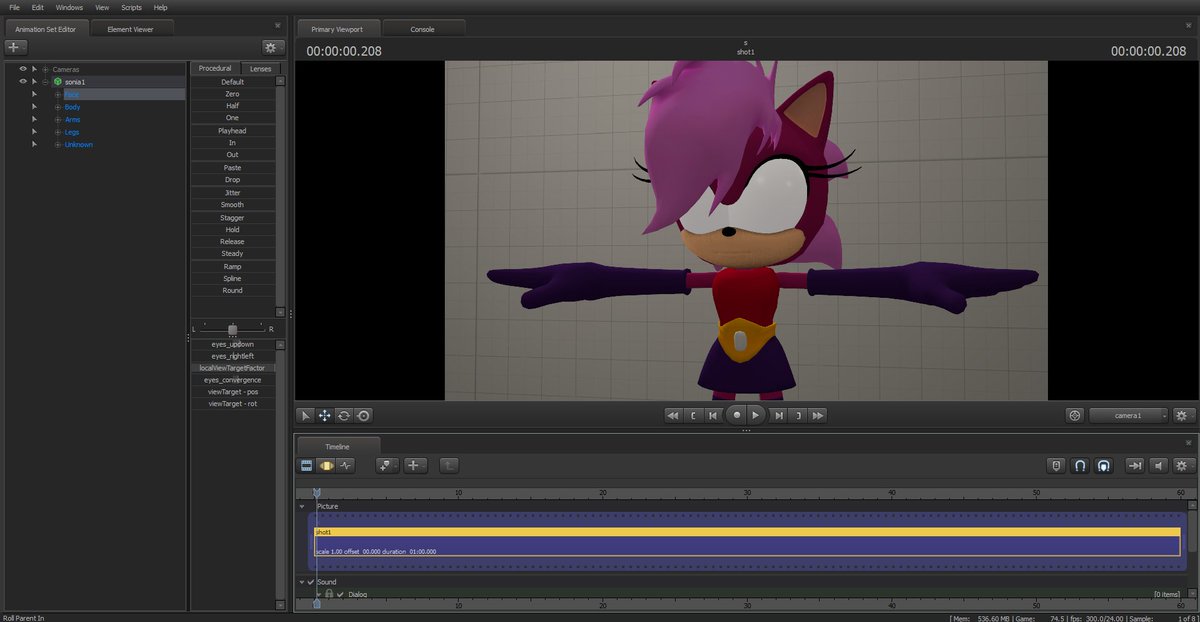Add a new animation set with plus icon
This screenshot has width=1200, height=622.
click(14, 47)
